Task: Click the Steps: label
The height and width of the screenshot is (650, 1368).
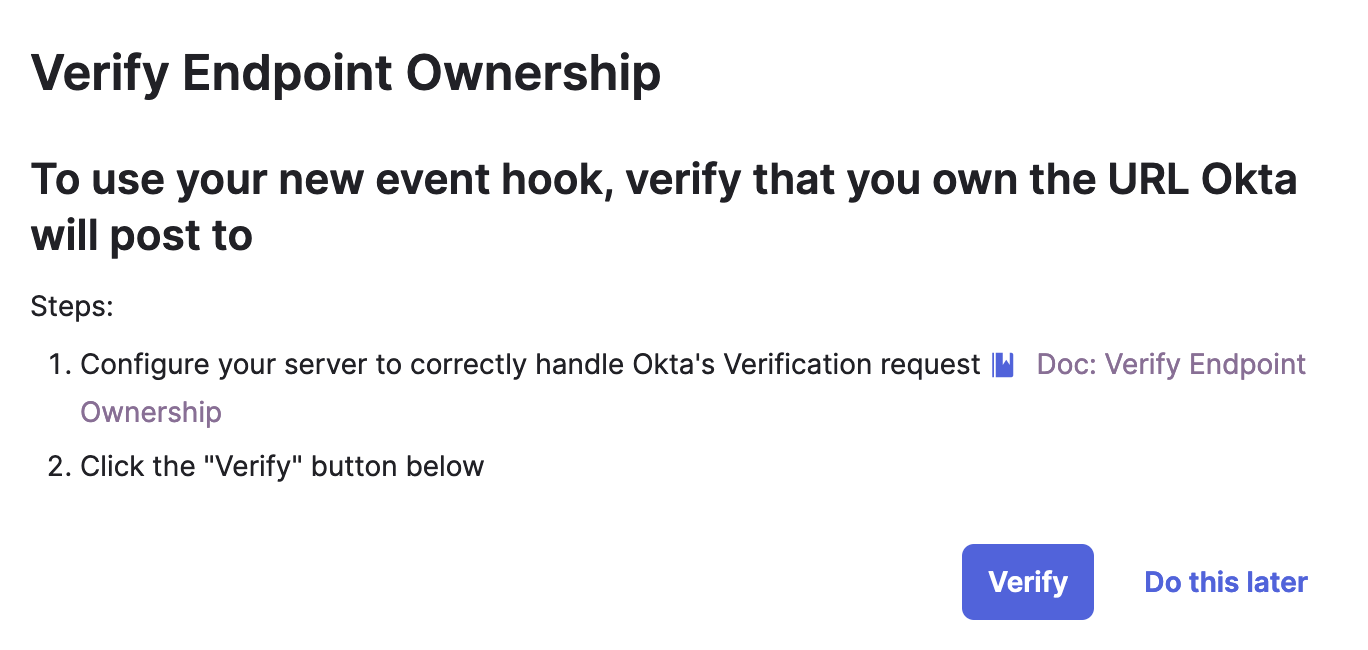Action: [72, 305]
